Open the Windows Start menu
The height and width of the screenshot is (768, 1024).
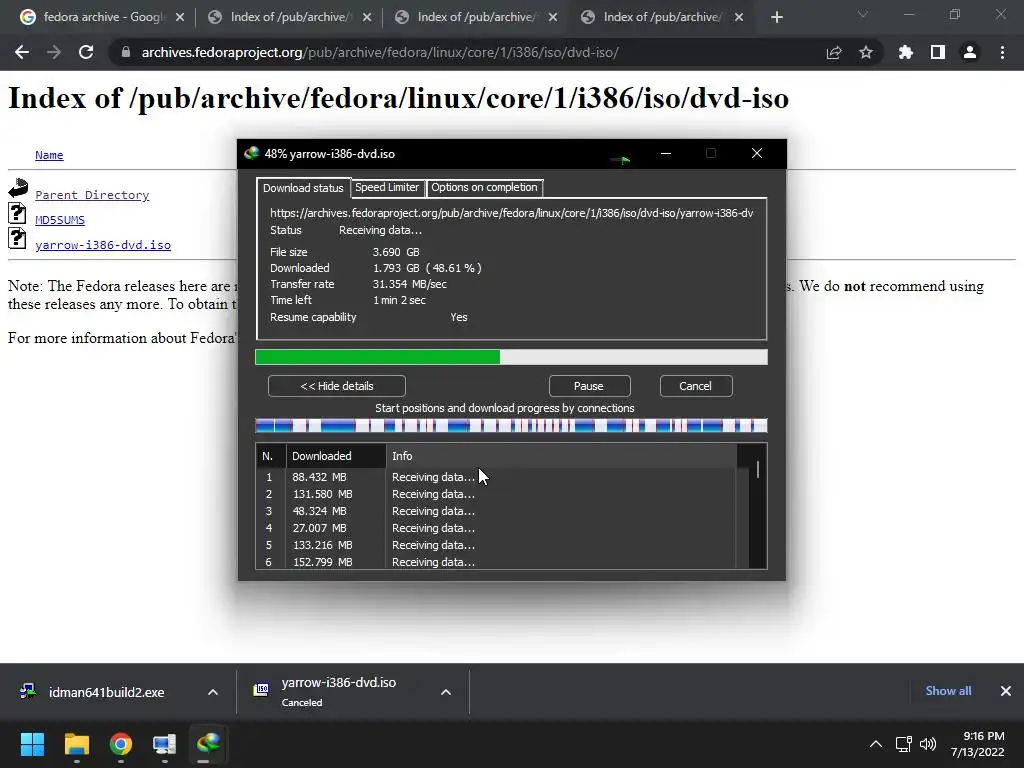coord(32,744)
